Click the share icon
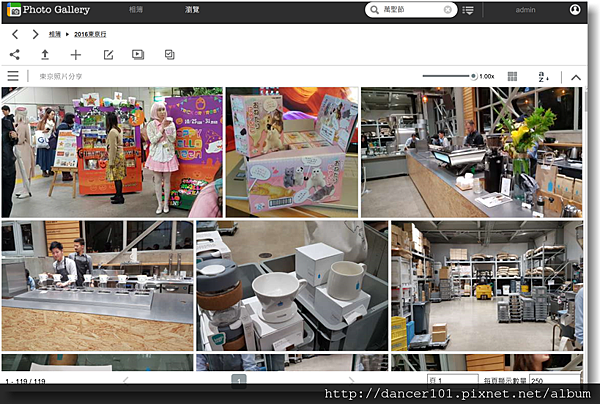The image size is (600, 404). 15,54
